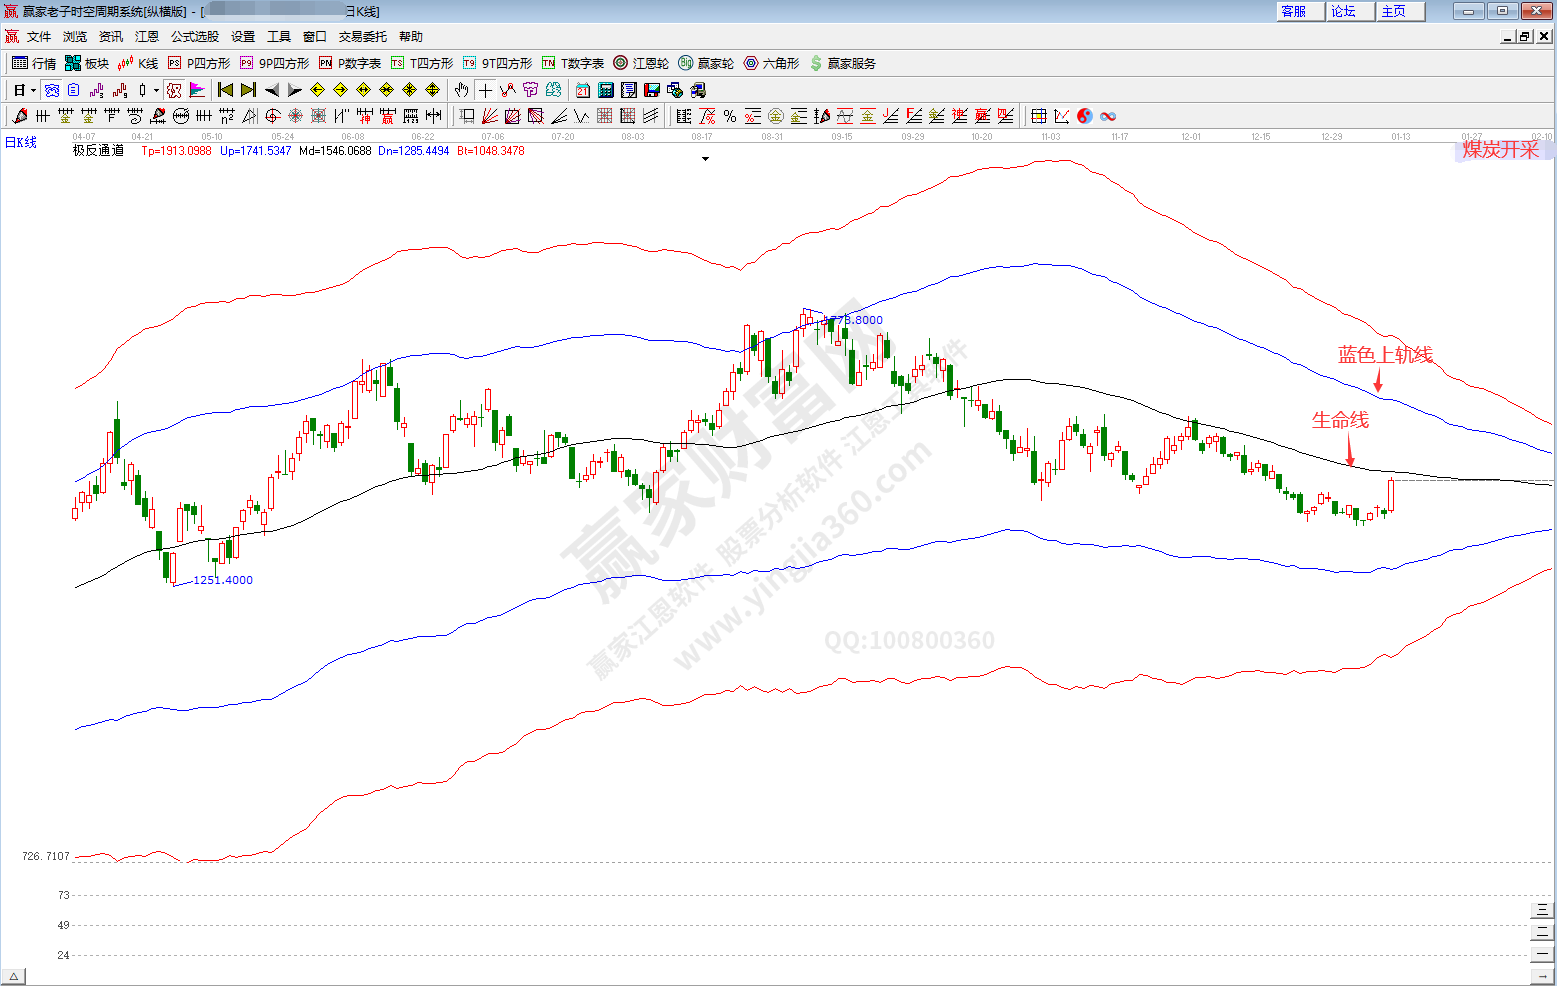Screen dimensions: 1557x986
Task: Open the 公式选股 menu
Action: click(194, 36)
